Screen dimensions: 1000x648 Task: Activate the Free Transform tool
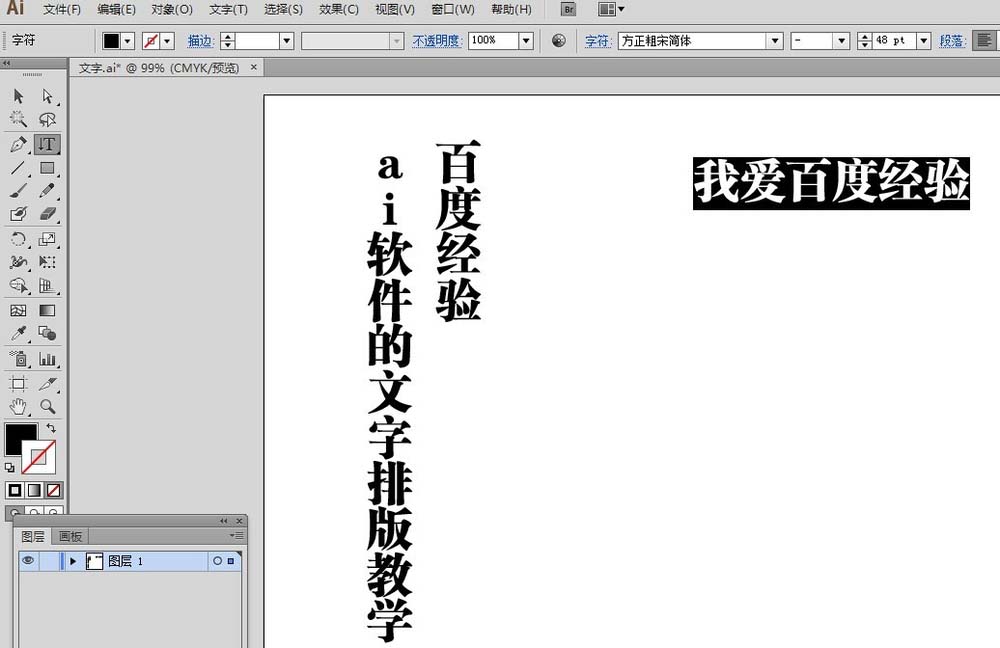pos(47,262)
